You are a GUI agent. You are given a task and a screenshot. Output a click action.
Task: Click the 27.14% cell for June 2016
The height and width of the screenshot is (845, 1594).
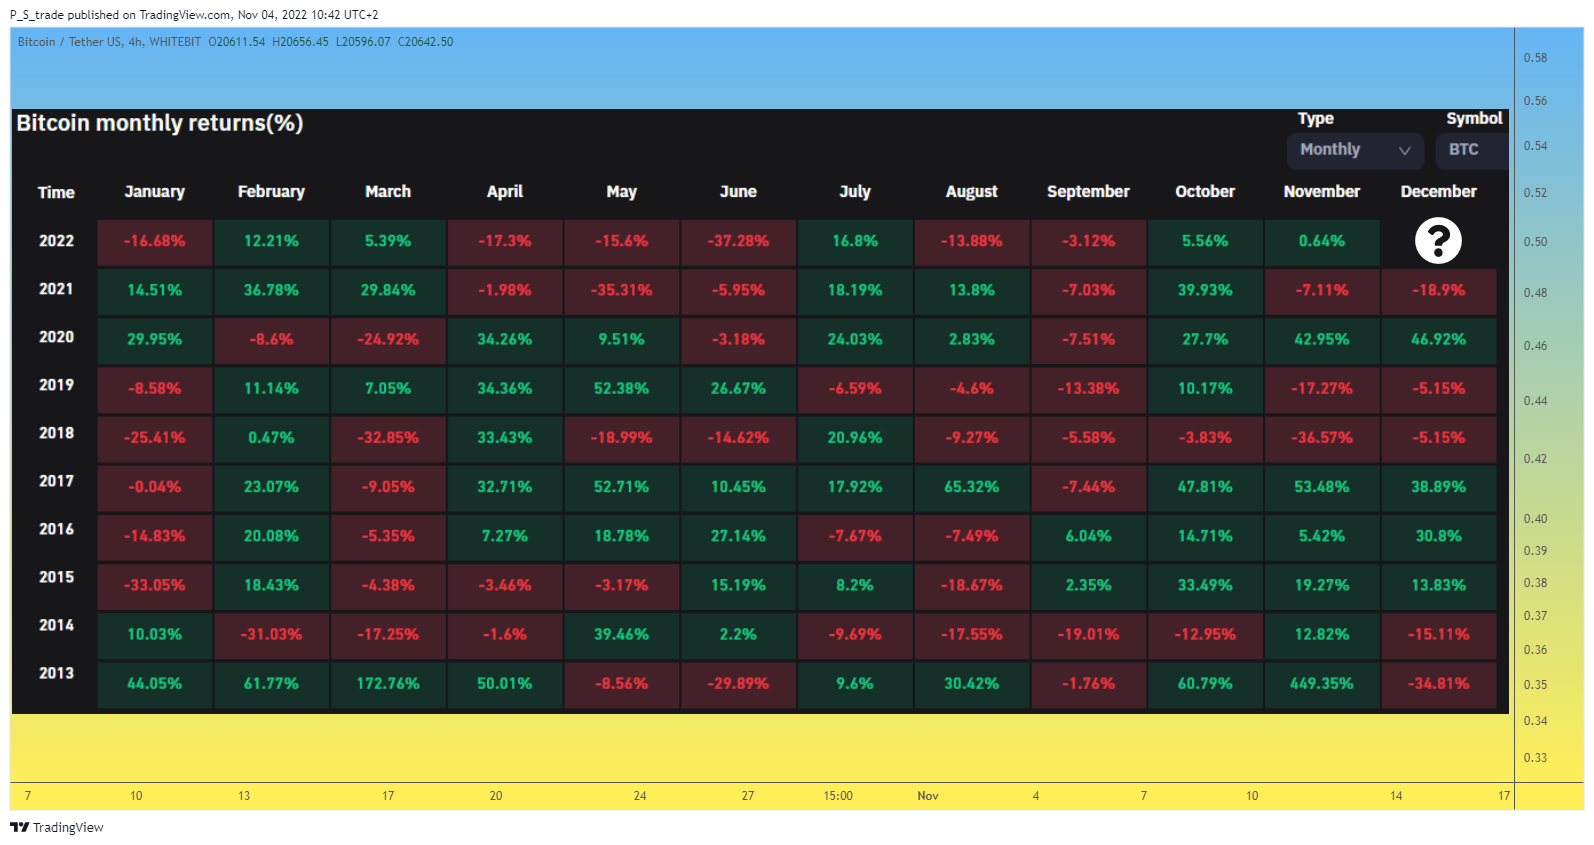[x=738, y=536]
